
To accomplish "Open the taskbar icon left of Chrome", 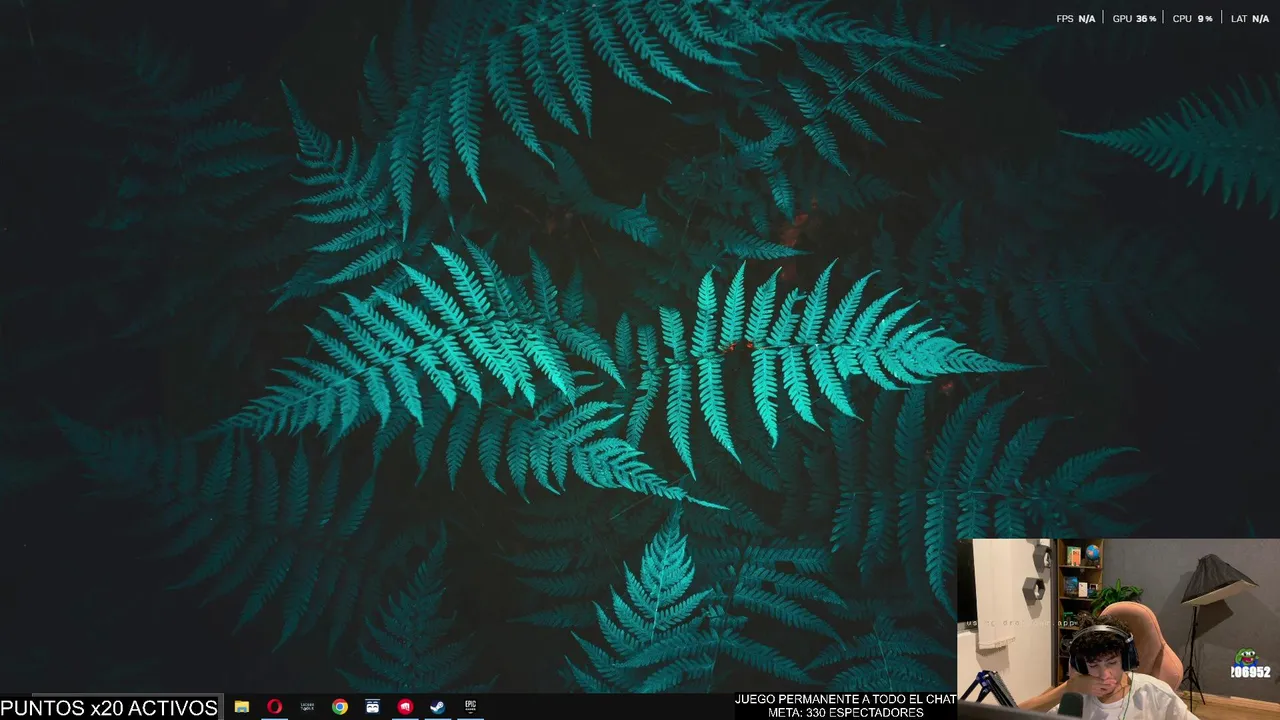I will [307, 707].
